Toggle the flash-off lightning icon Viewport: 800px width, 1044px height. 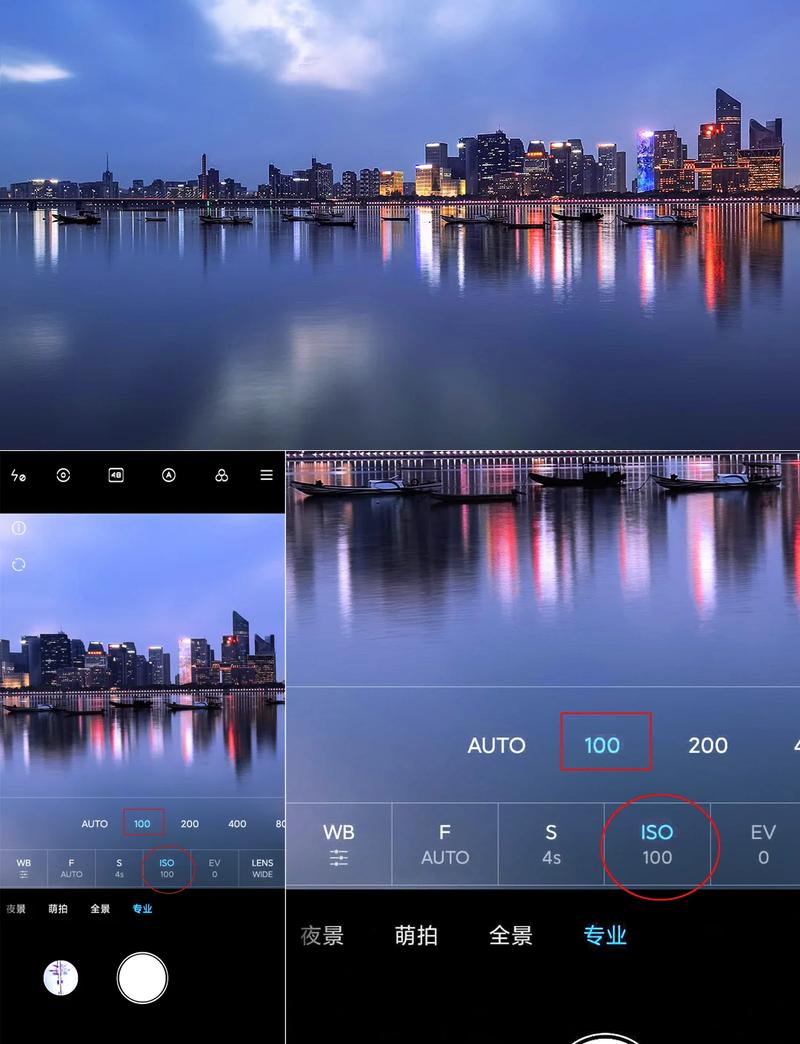coord(18,475)
